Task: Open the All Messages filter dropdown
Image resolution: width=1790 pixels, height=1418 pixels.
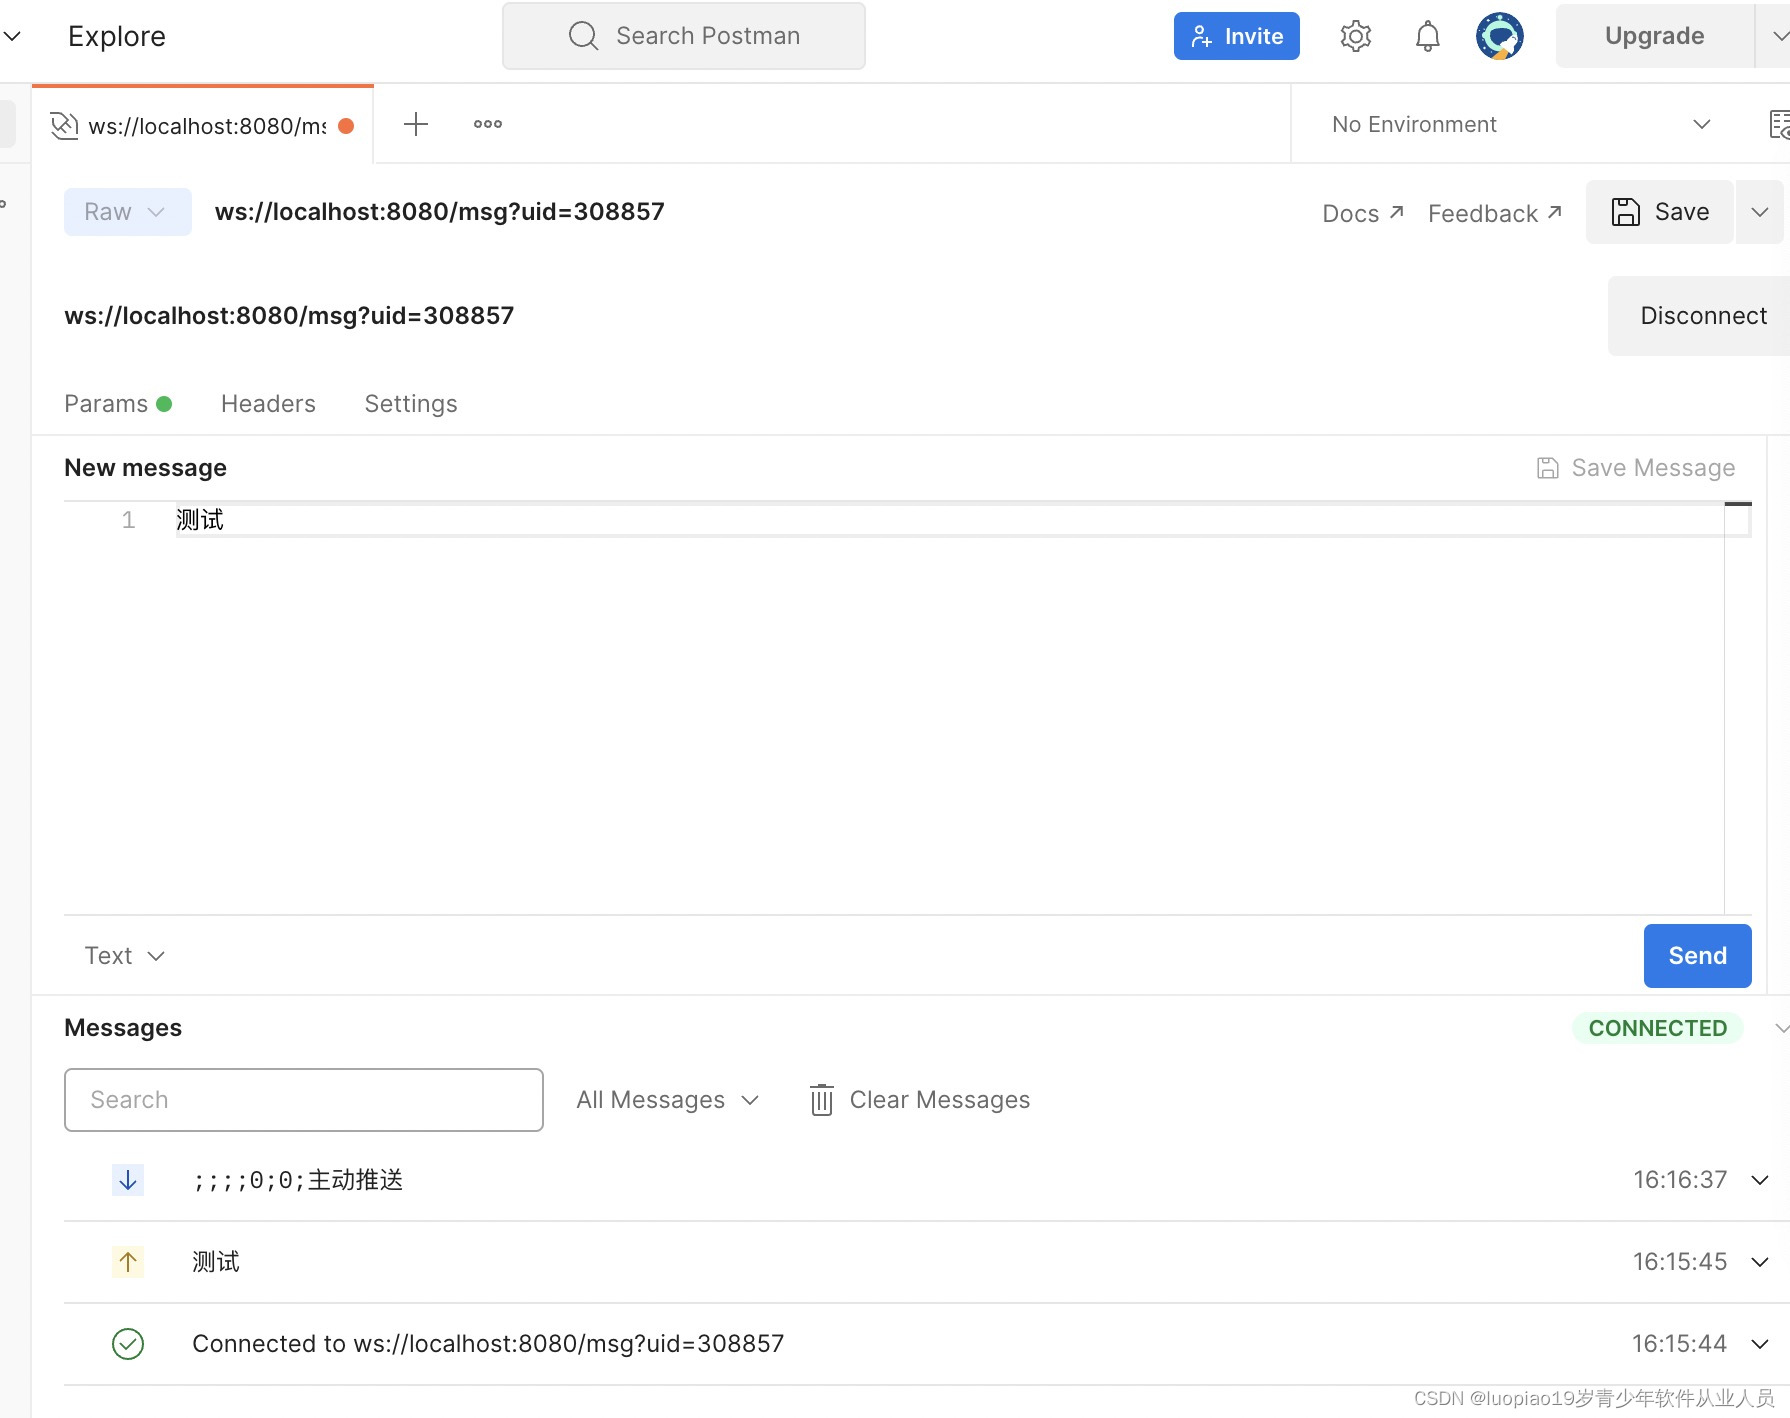Action: point(667,1099)
